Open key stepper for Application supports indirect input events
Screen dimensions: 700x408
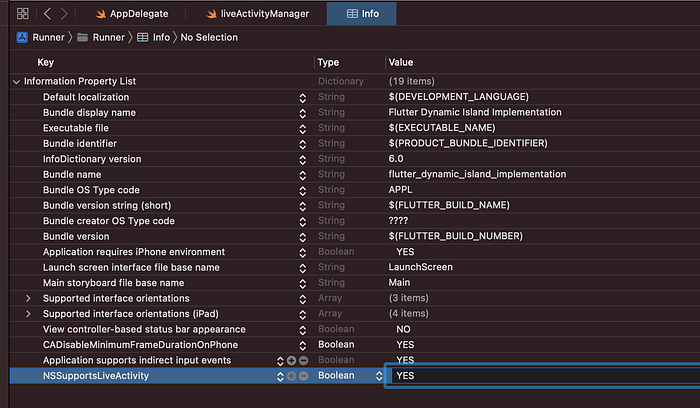click(x=280, y=361)
